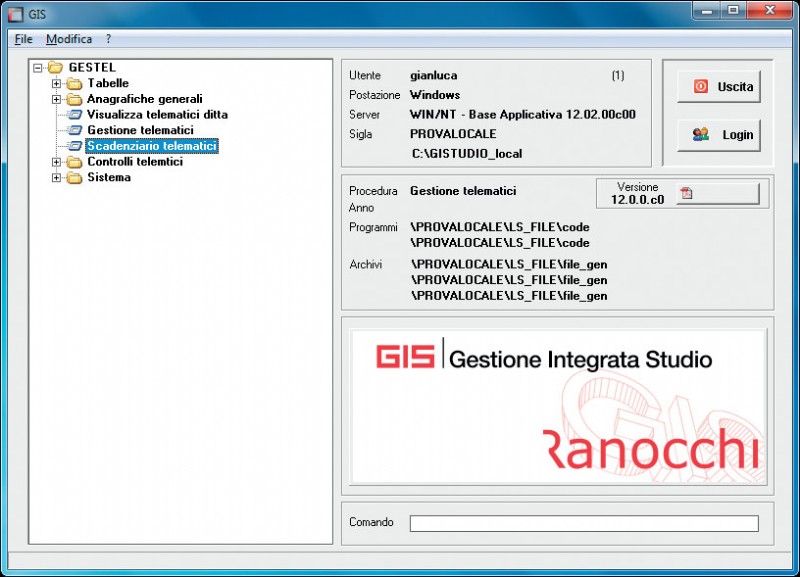Select the Tabelle tree entry
Screen dimensions: 800x577
pyautogui.click(x=108, y=83)
